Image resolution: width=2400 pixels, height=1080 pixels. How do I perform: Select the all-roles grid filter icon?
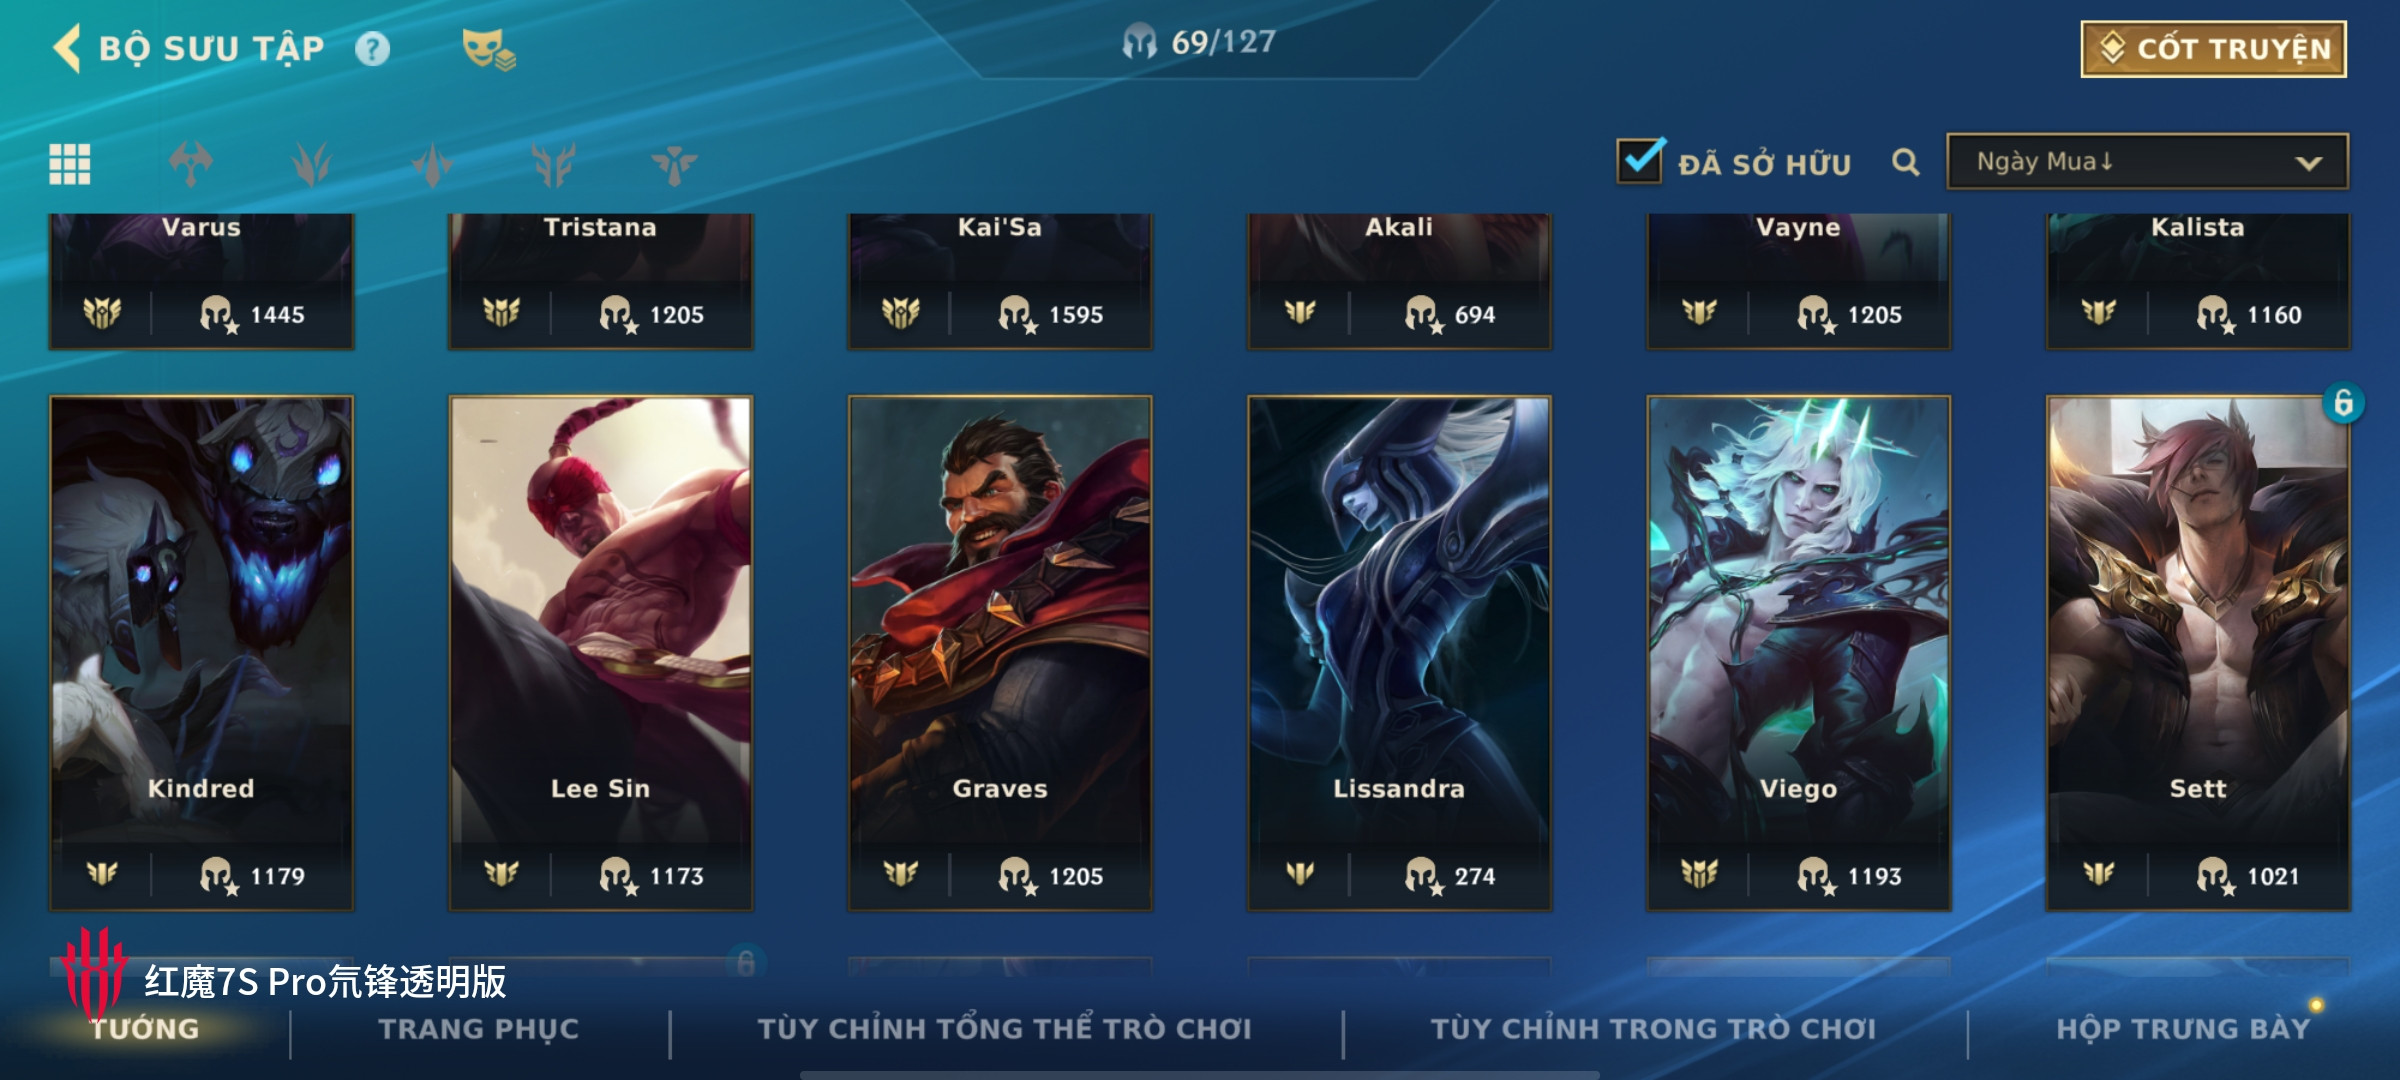point(70,164)
